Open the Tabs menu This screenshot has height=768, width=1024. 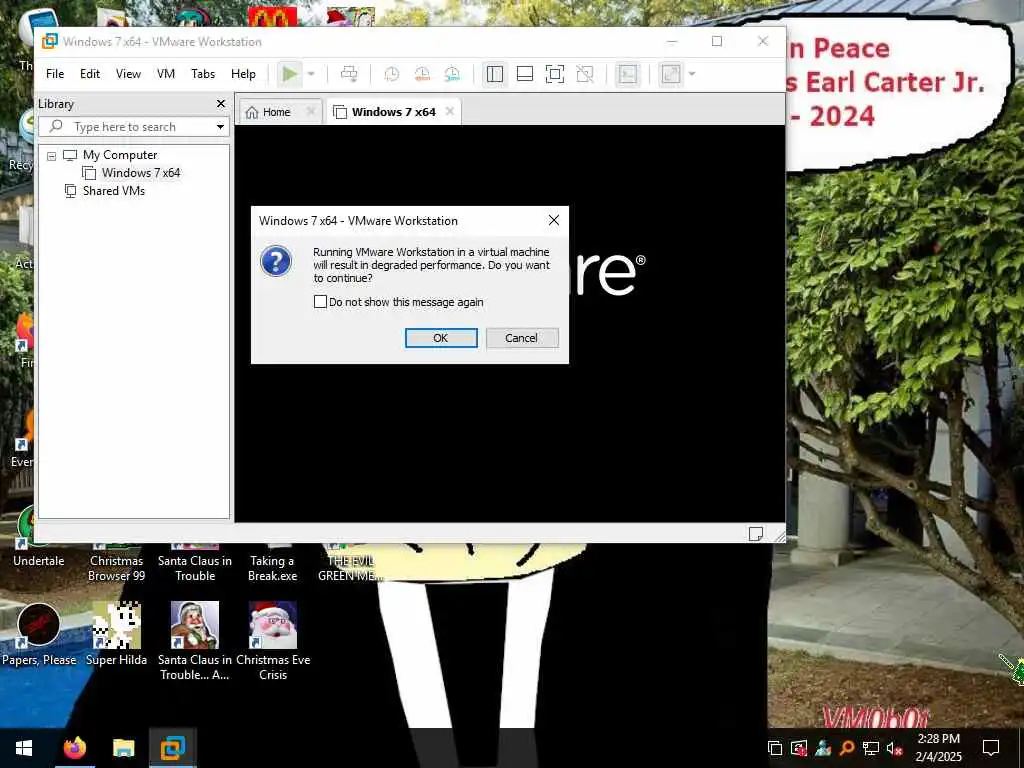203,74
